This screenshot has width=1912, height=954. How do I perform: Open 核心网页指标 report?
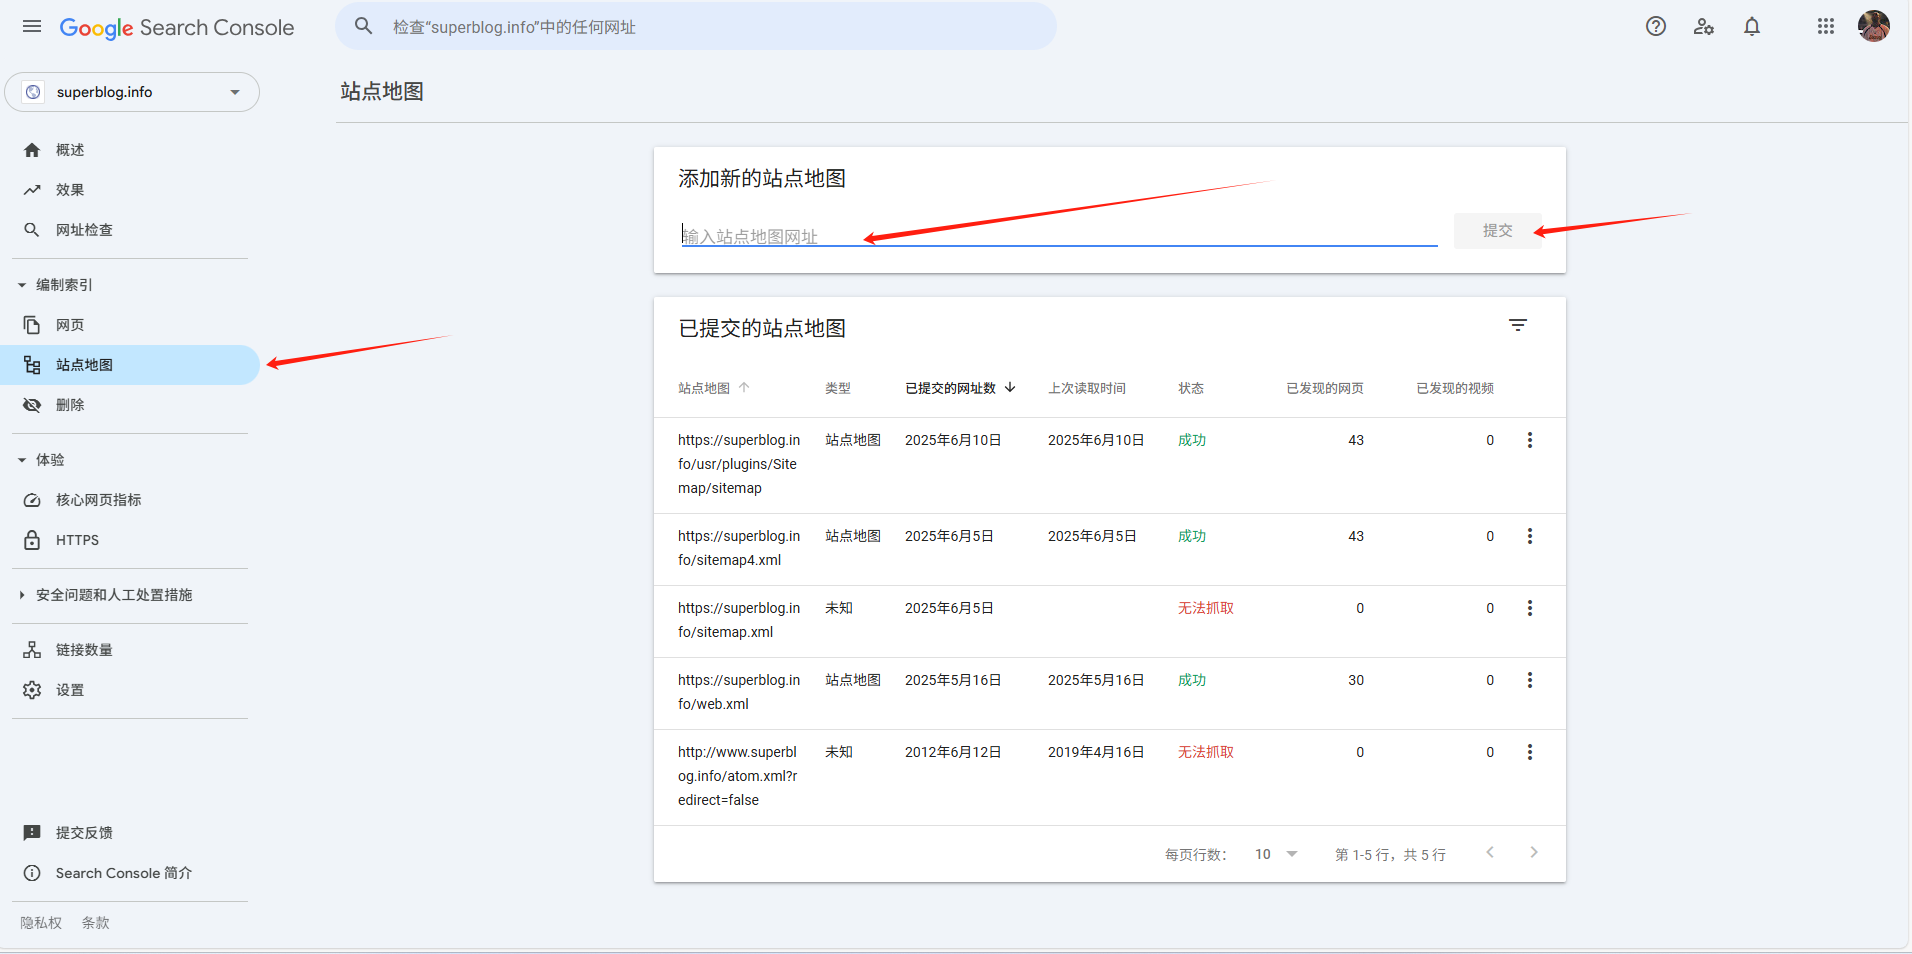click(130, 500)
